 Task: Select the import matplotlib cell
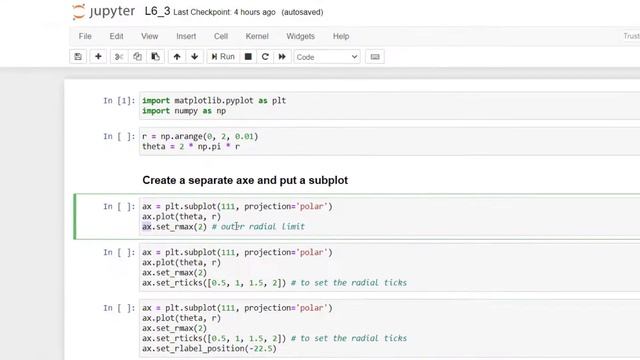[389, 106]
